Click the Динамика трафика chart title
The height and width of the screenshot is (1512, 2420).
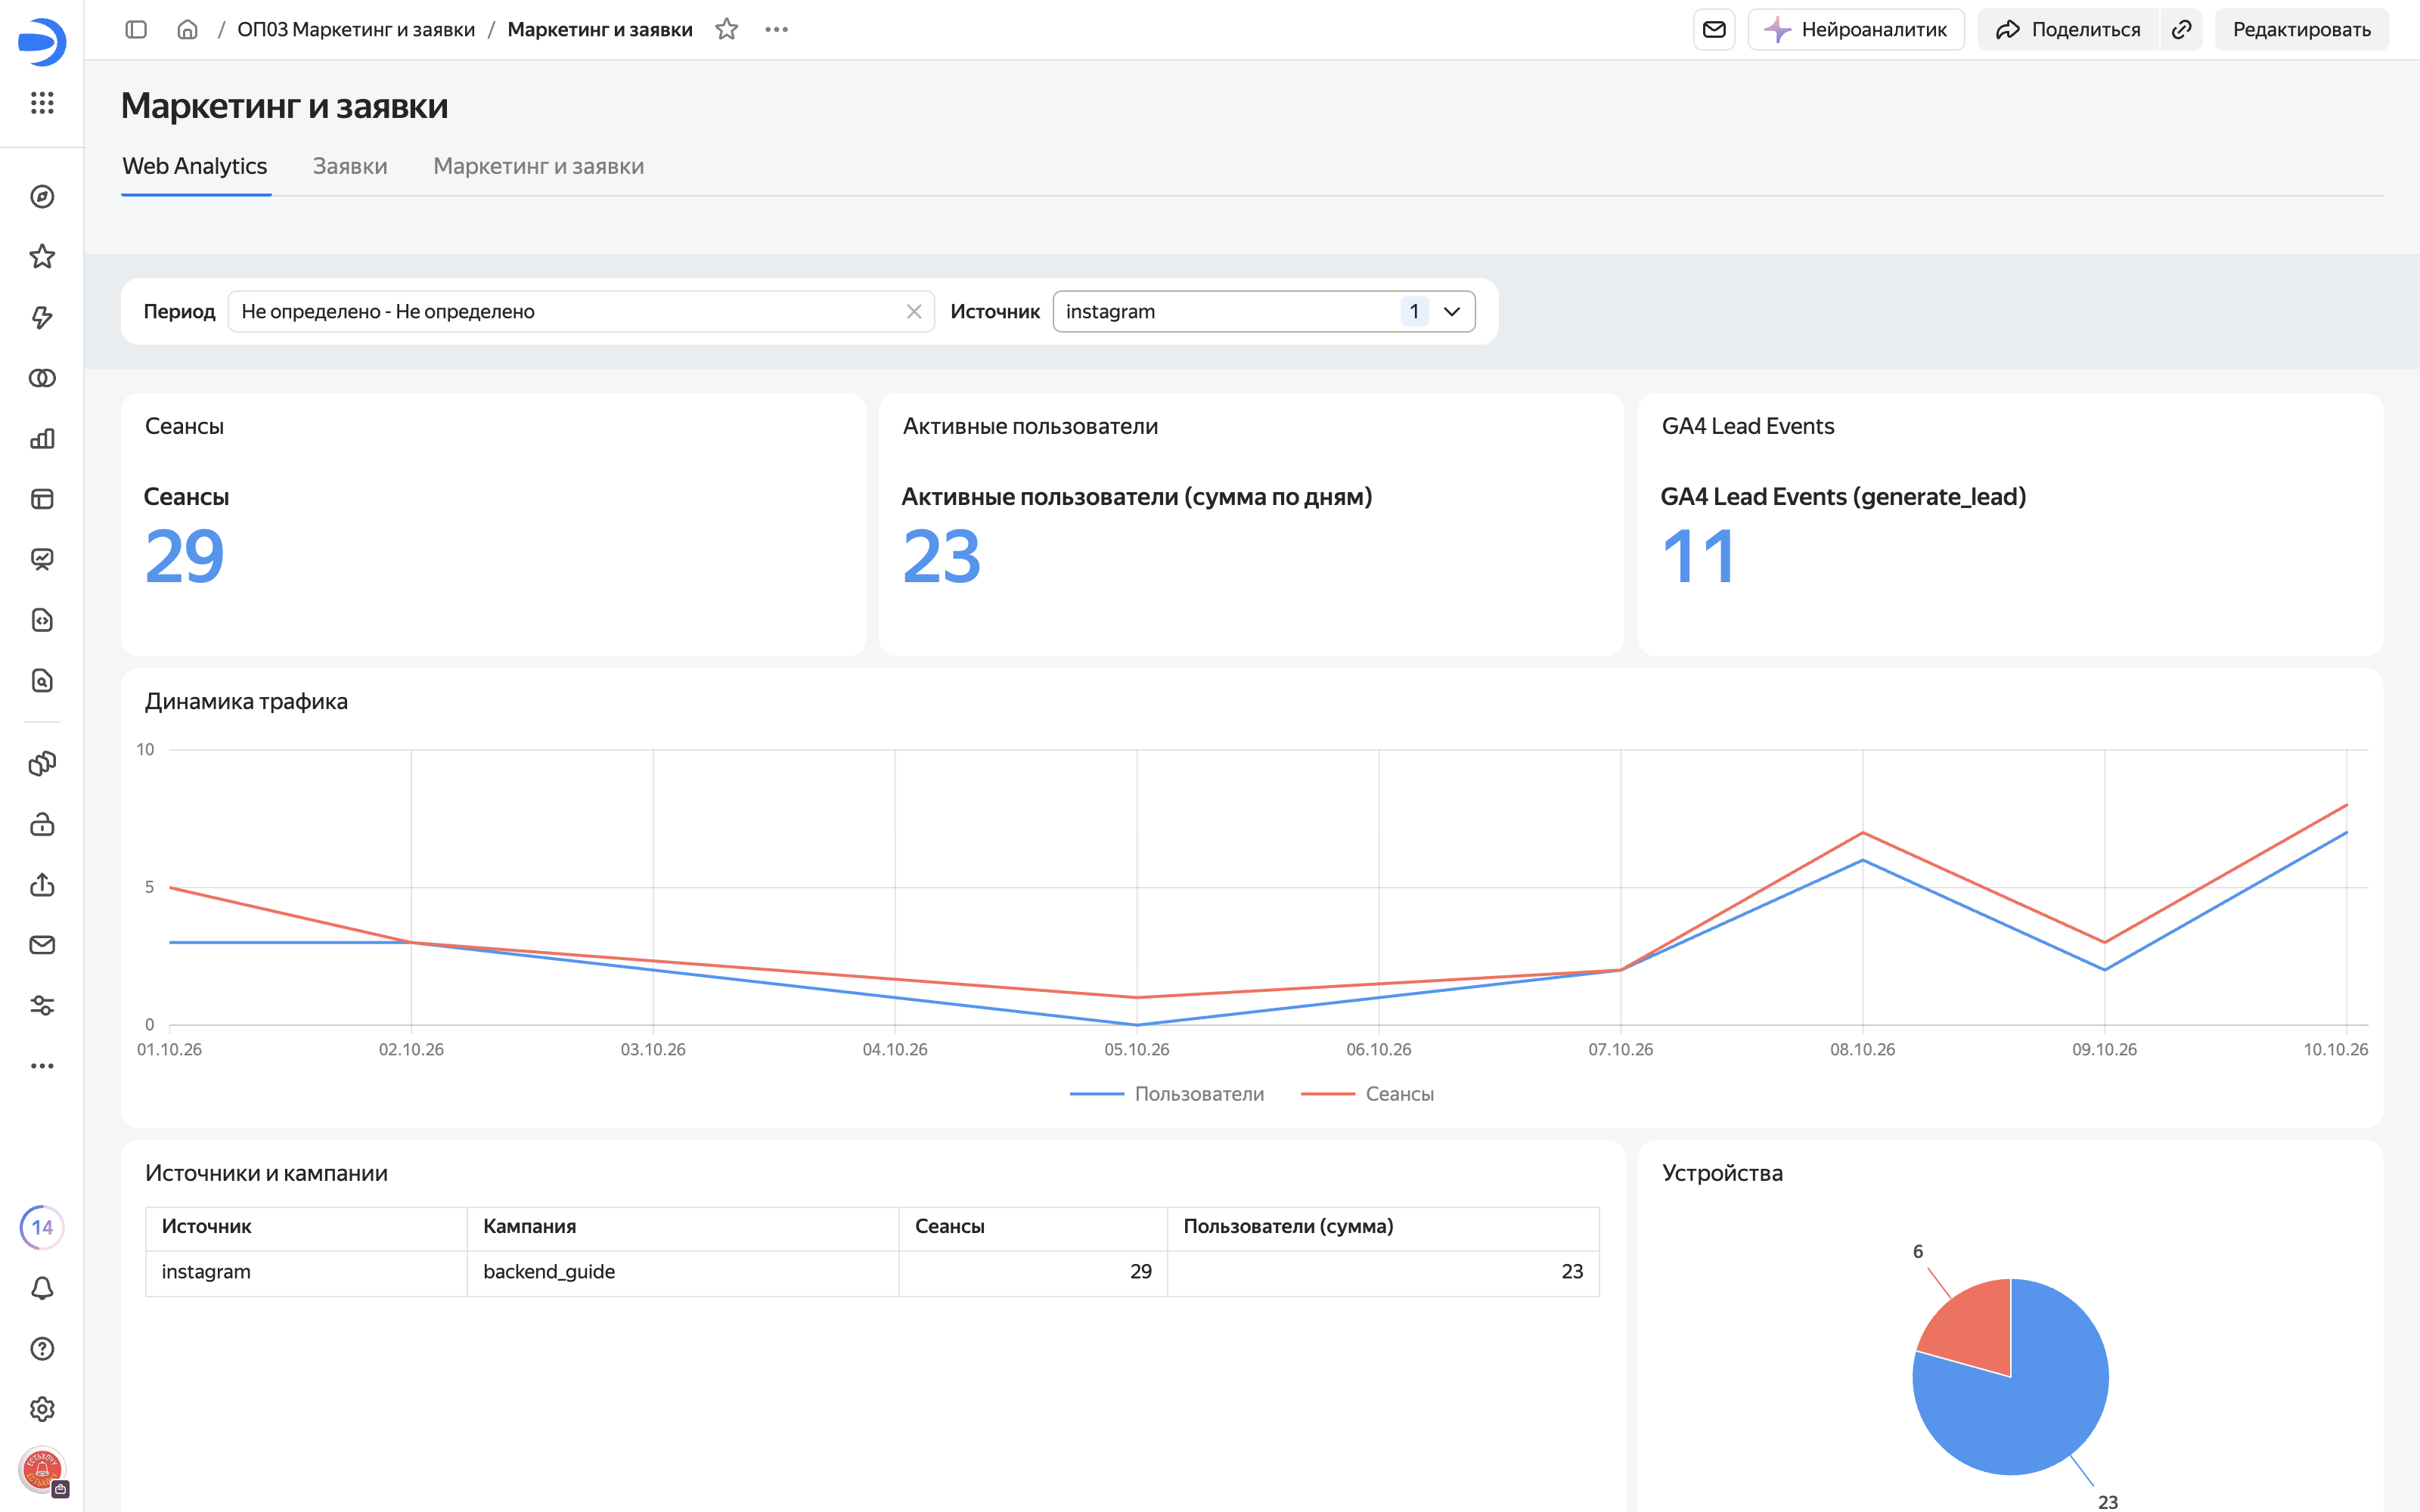[x=246, y=702]
